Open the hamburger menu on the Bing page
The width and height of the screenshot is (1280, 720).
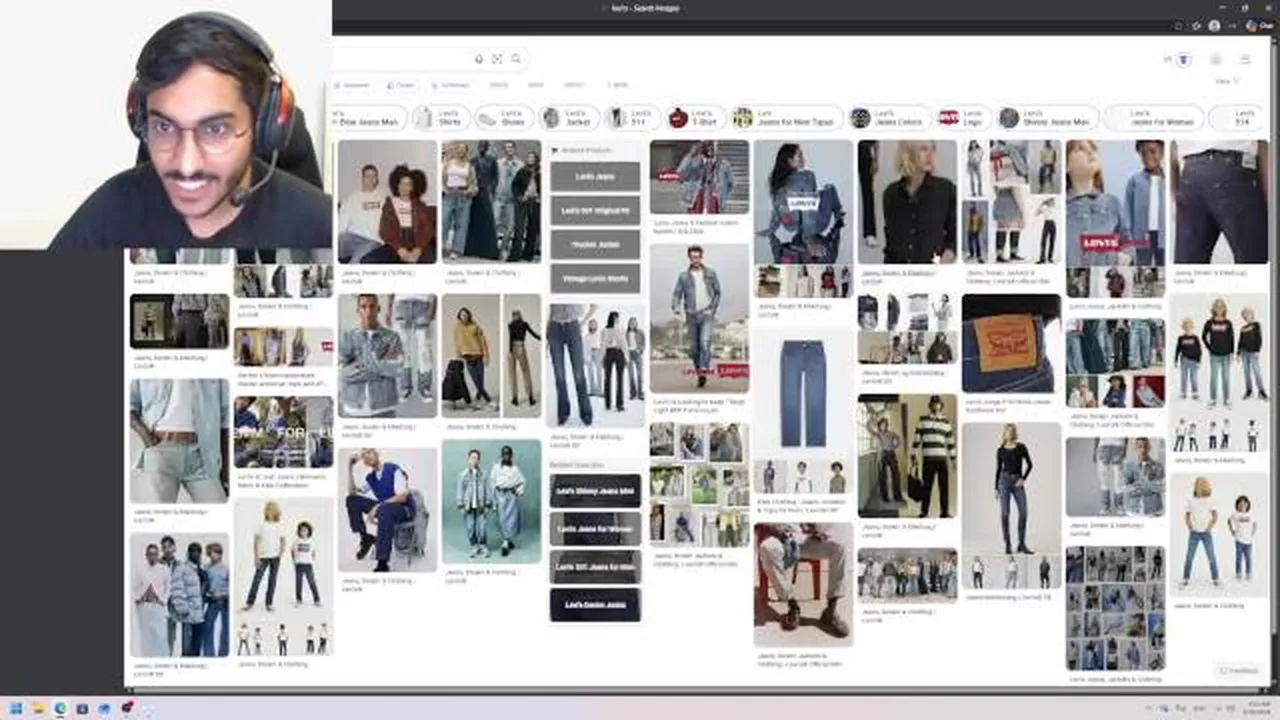1245,59
